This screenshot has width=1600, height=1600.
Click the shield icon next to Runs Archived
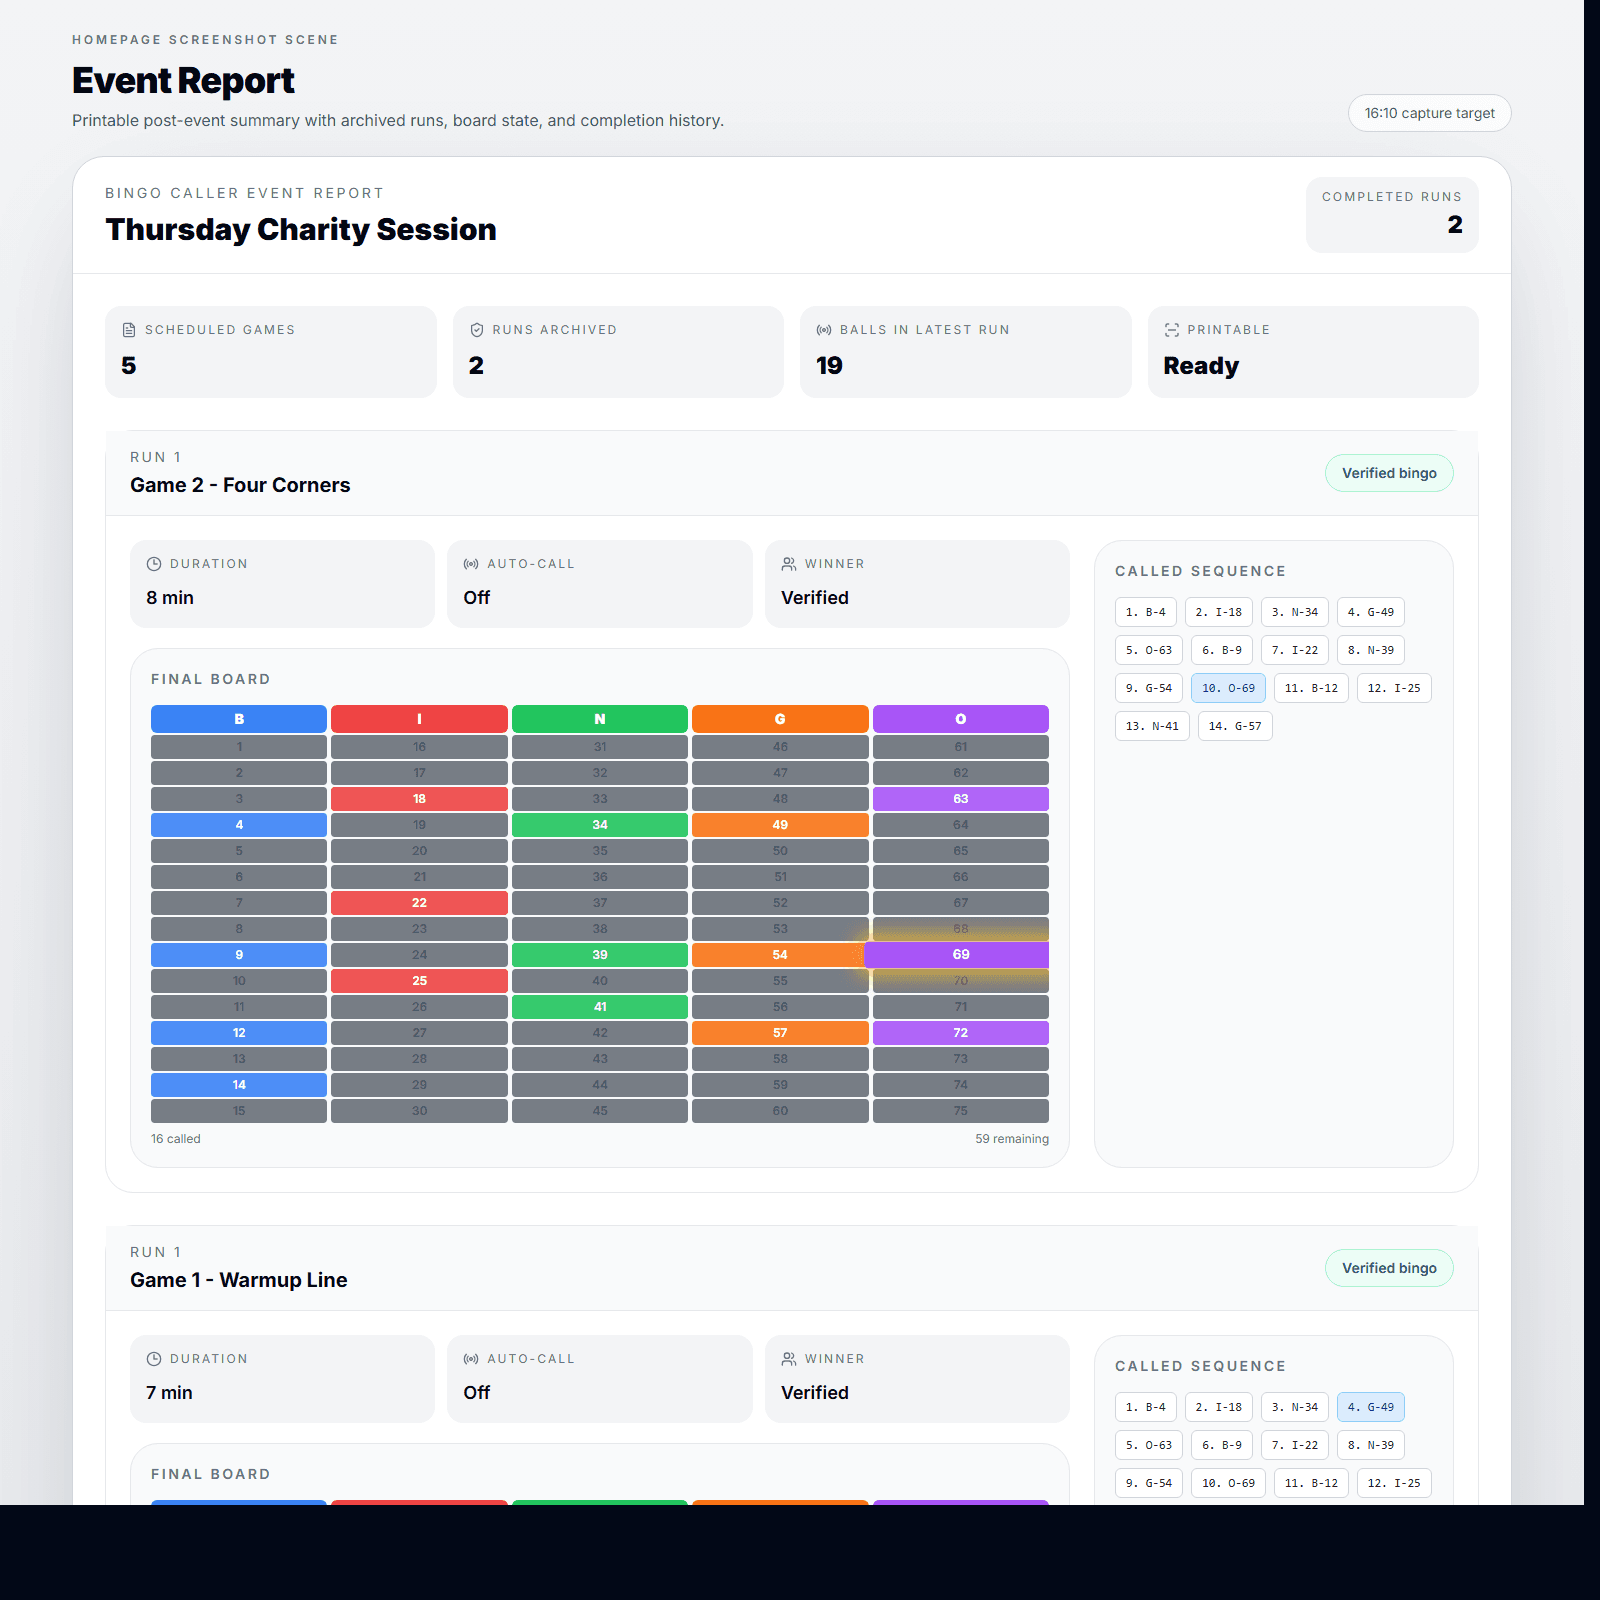476,329
